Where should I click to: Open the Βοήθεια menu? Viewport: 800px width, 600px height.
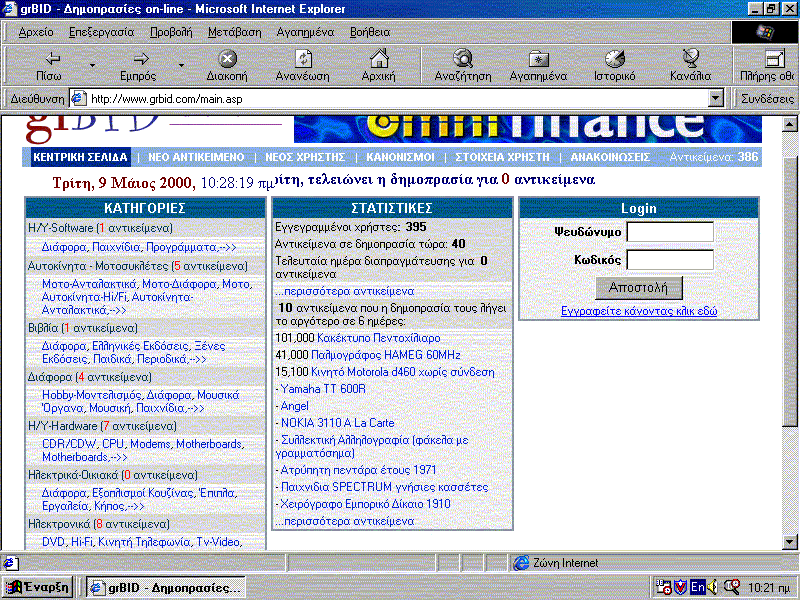[370, 32]
